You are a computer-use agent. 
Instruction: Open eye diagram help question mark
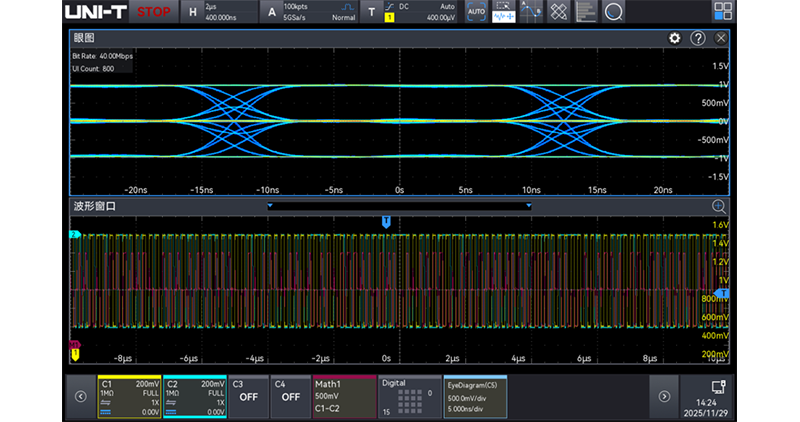698,38
